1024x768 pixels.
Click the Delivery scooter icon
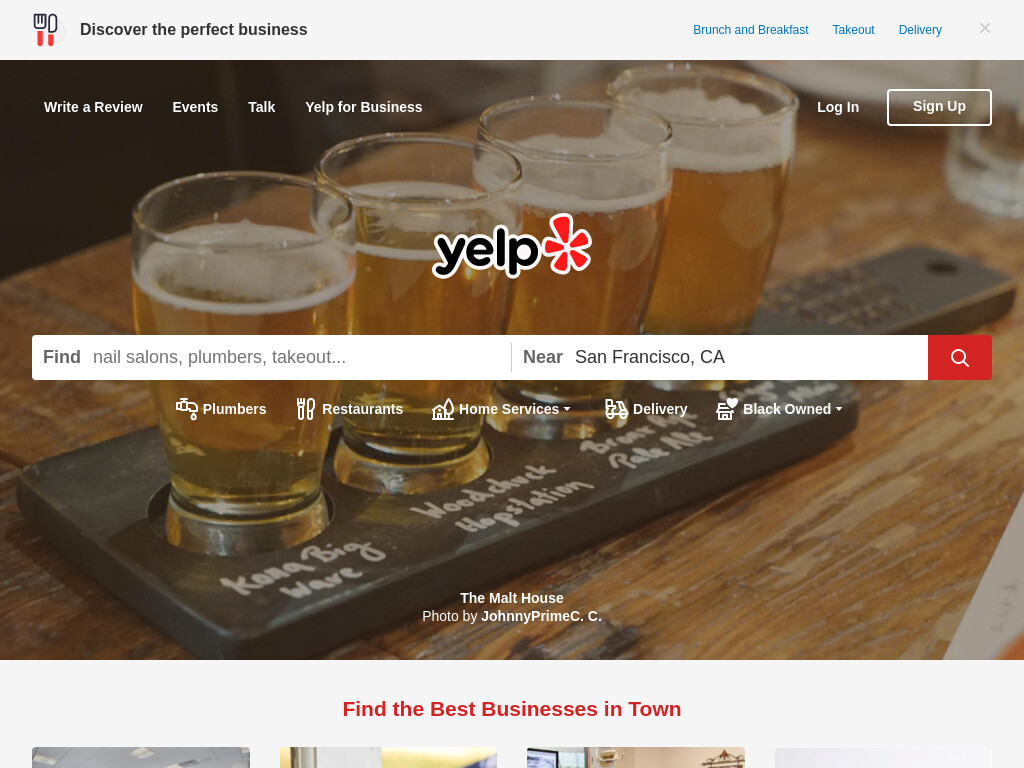[x=616, y=409]
